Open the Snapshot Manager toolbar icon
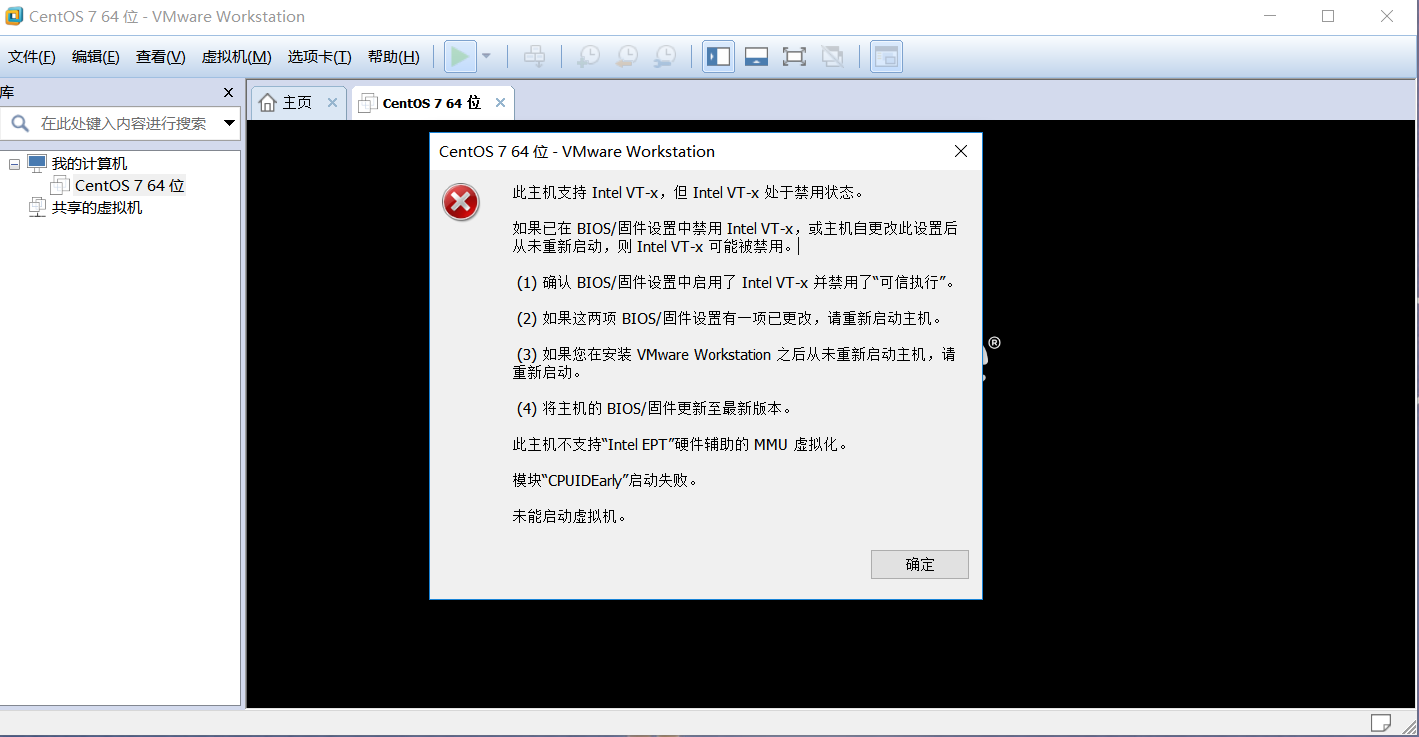Screen dimensions: 1419x737 (x=664, y=57)
